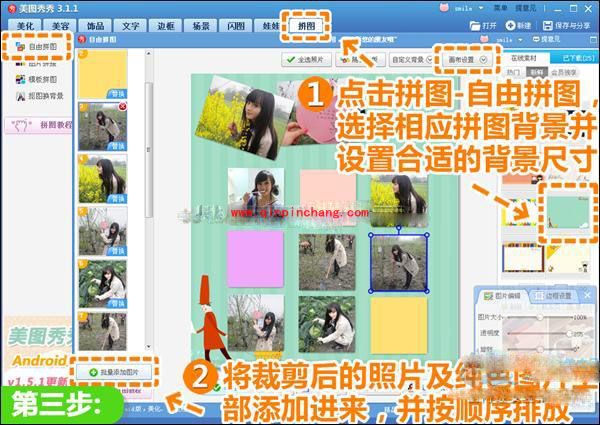The image size is (600, 425).
Task: Close the 图片编辑 floating panel
Action: tap(587, 295)
